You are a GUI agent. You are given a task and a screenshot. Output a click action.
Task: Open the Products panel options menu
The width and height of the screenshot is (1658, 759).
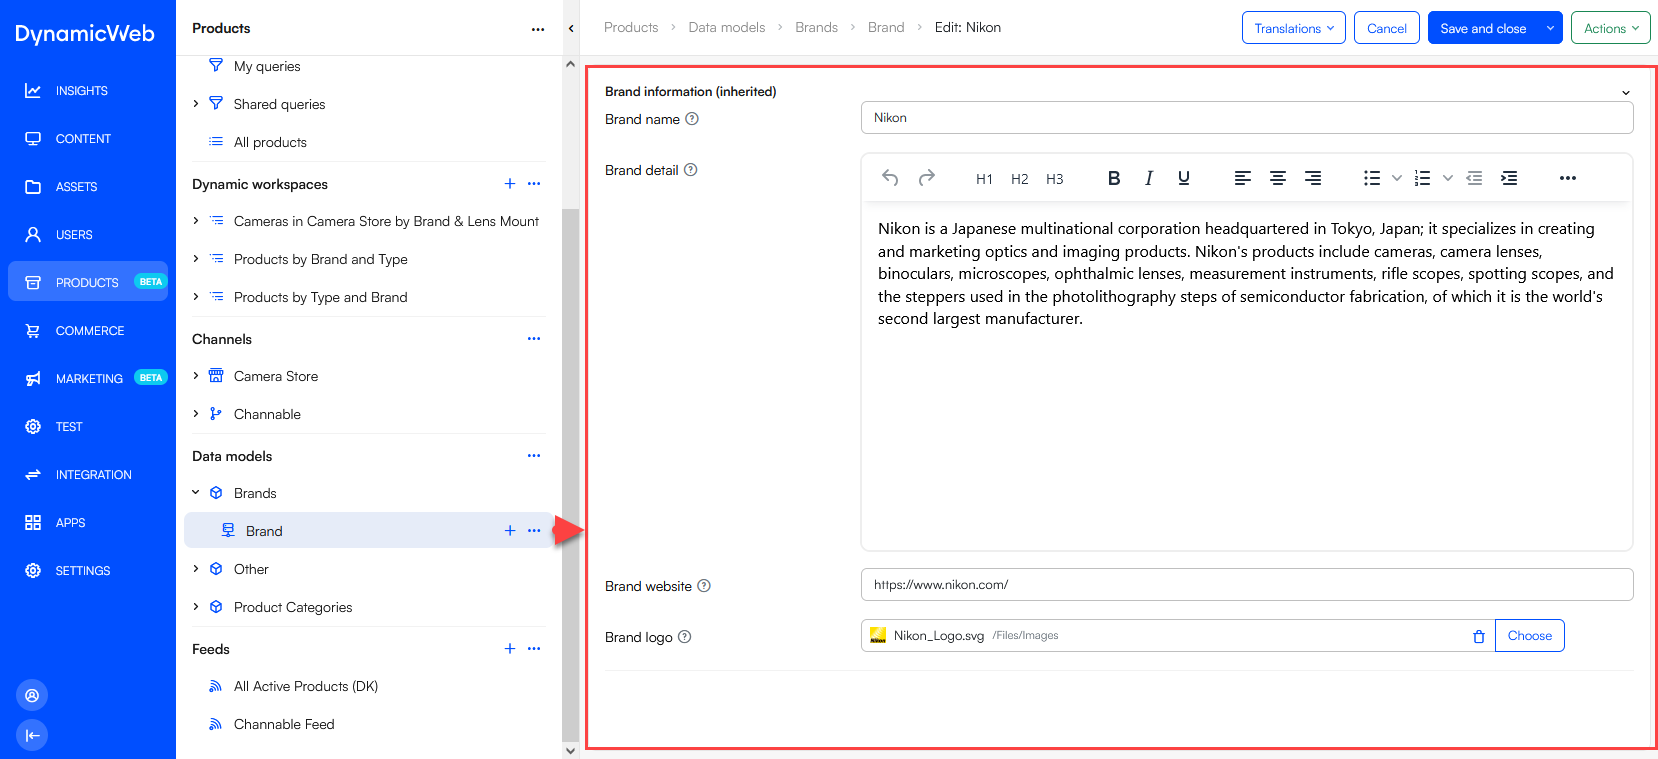(538, 29)
